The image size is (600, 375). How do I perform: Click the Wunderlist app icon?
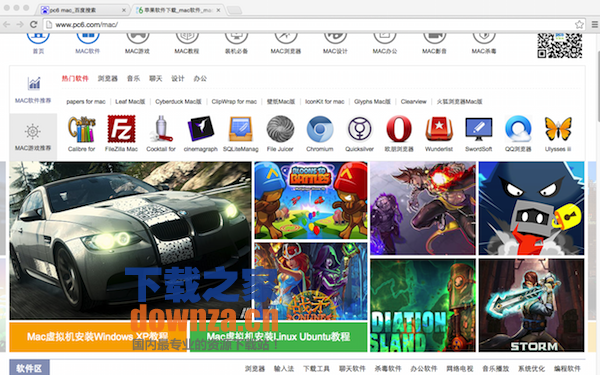(x=439, y=129)
